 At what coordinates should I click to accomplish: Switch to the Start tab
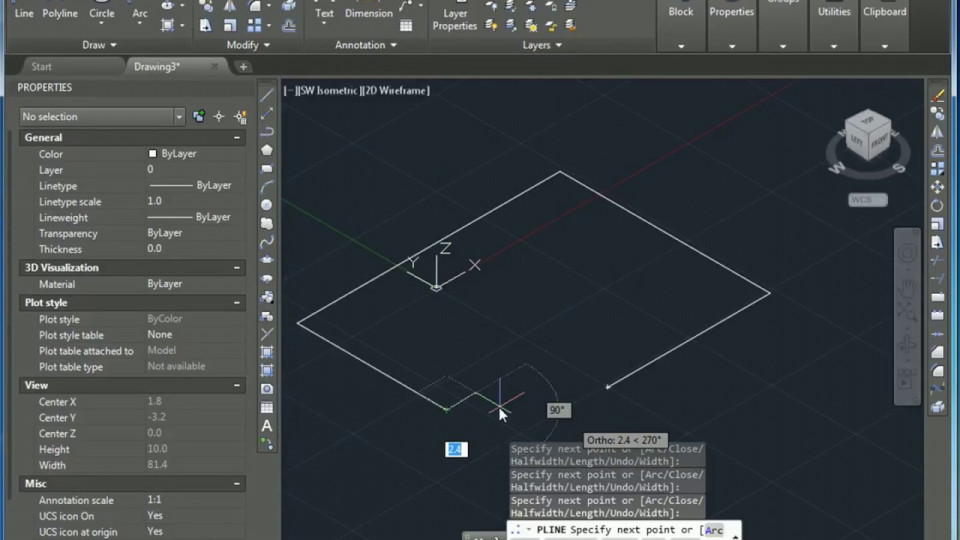point(42,66)
